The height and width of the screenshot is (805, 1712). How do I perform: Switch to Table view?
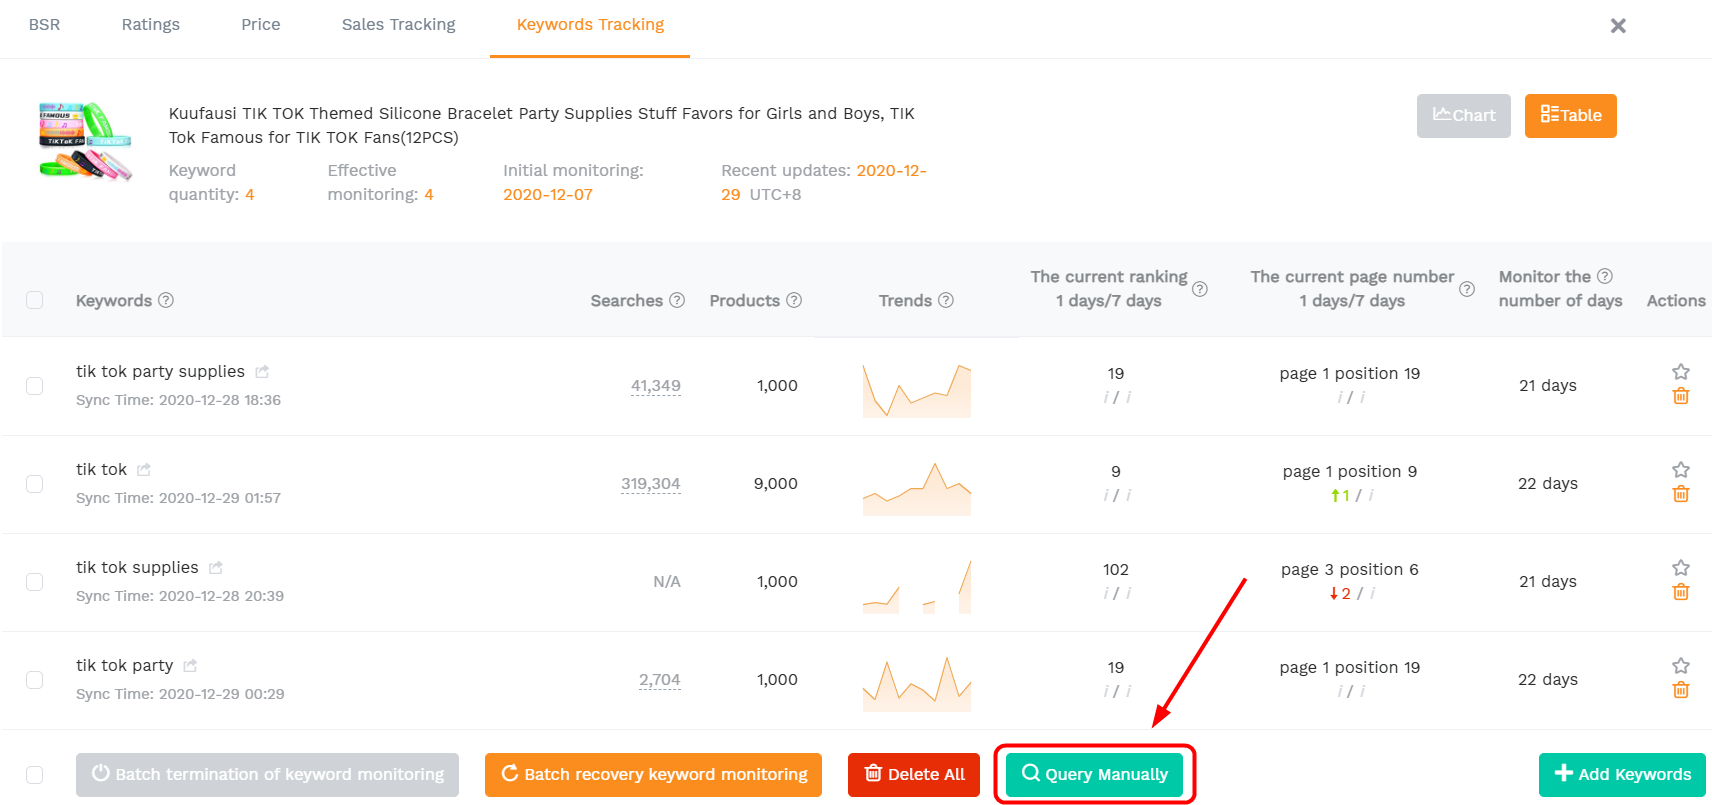[x=1571, y=116]
